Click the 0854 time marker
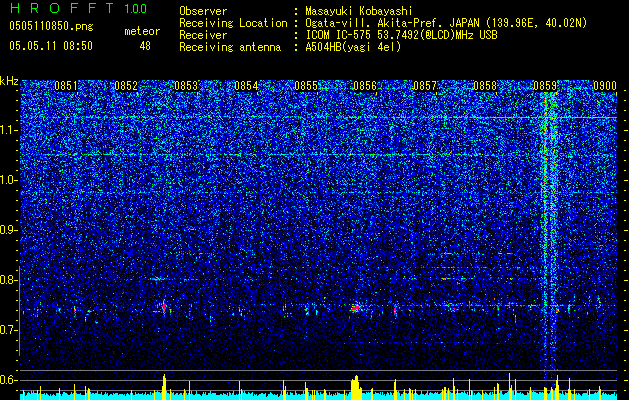629x400 pixels. coord(246,86)
